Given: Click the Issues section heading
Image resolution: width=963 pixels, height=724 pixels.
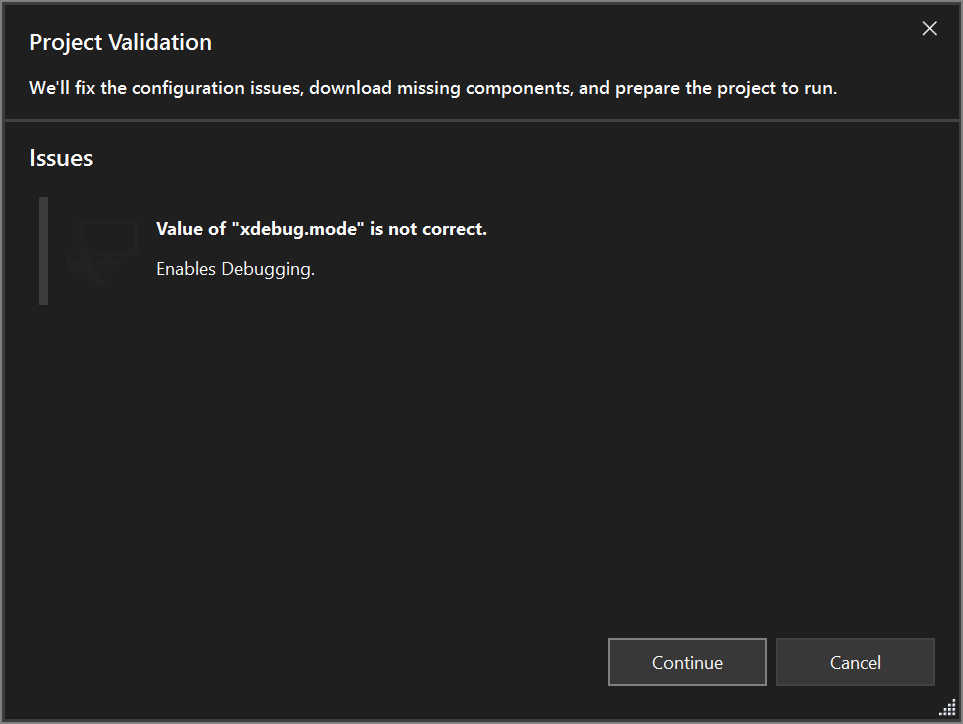Looking at the screenshot, I should (x=61, y=158).
